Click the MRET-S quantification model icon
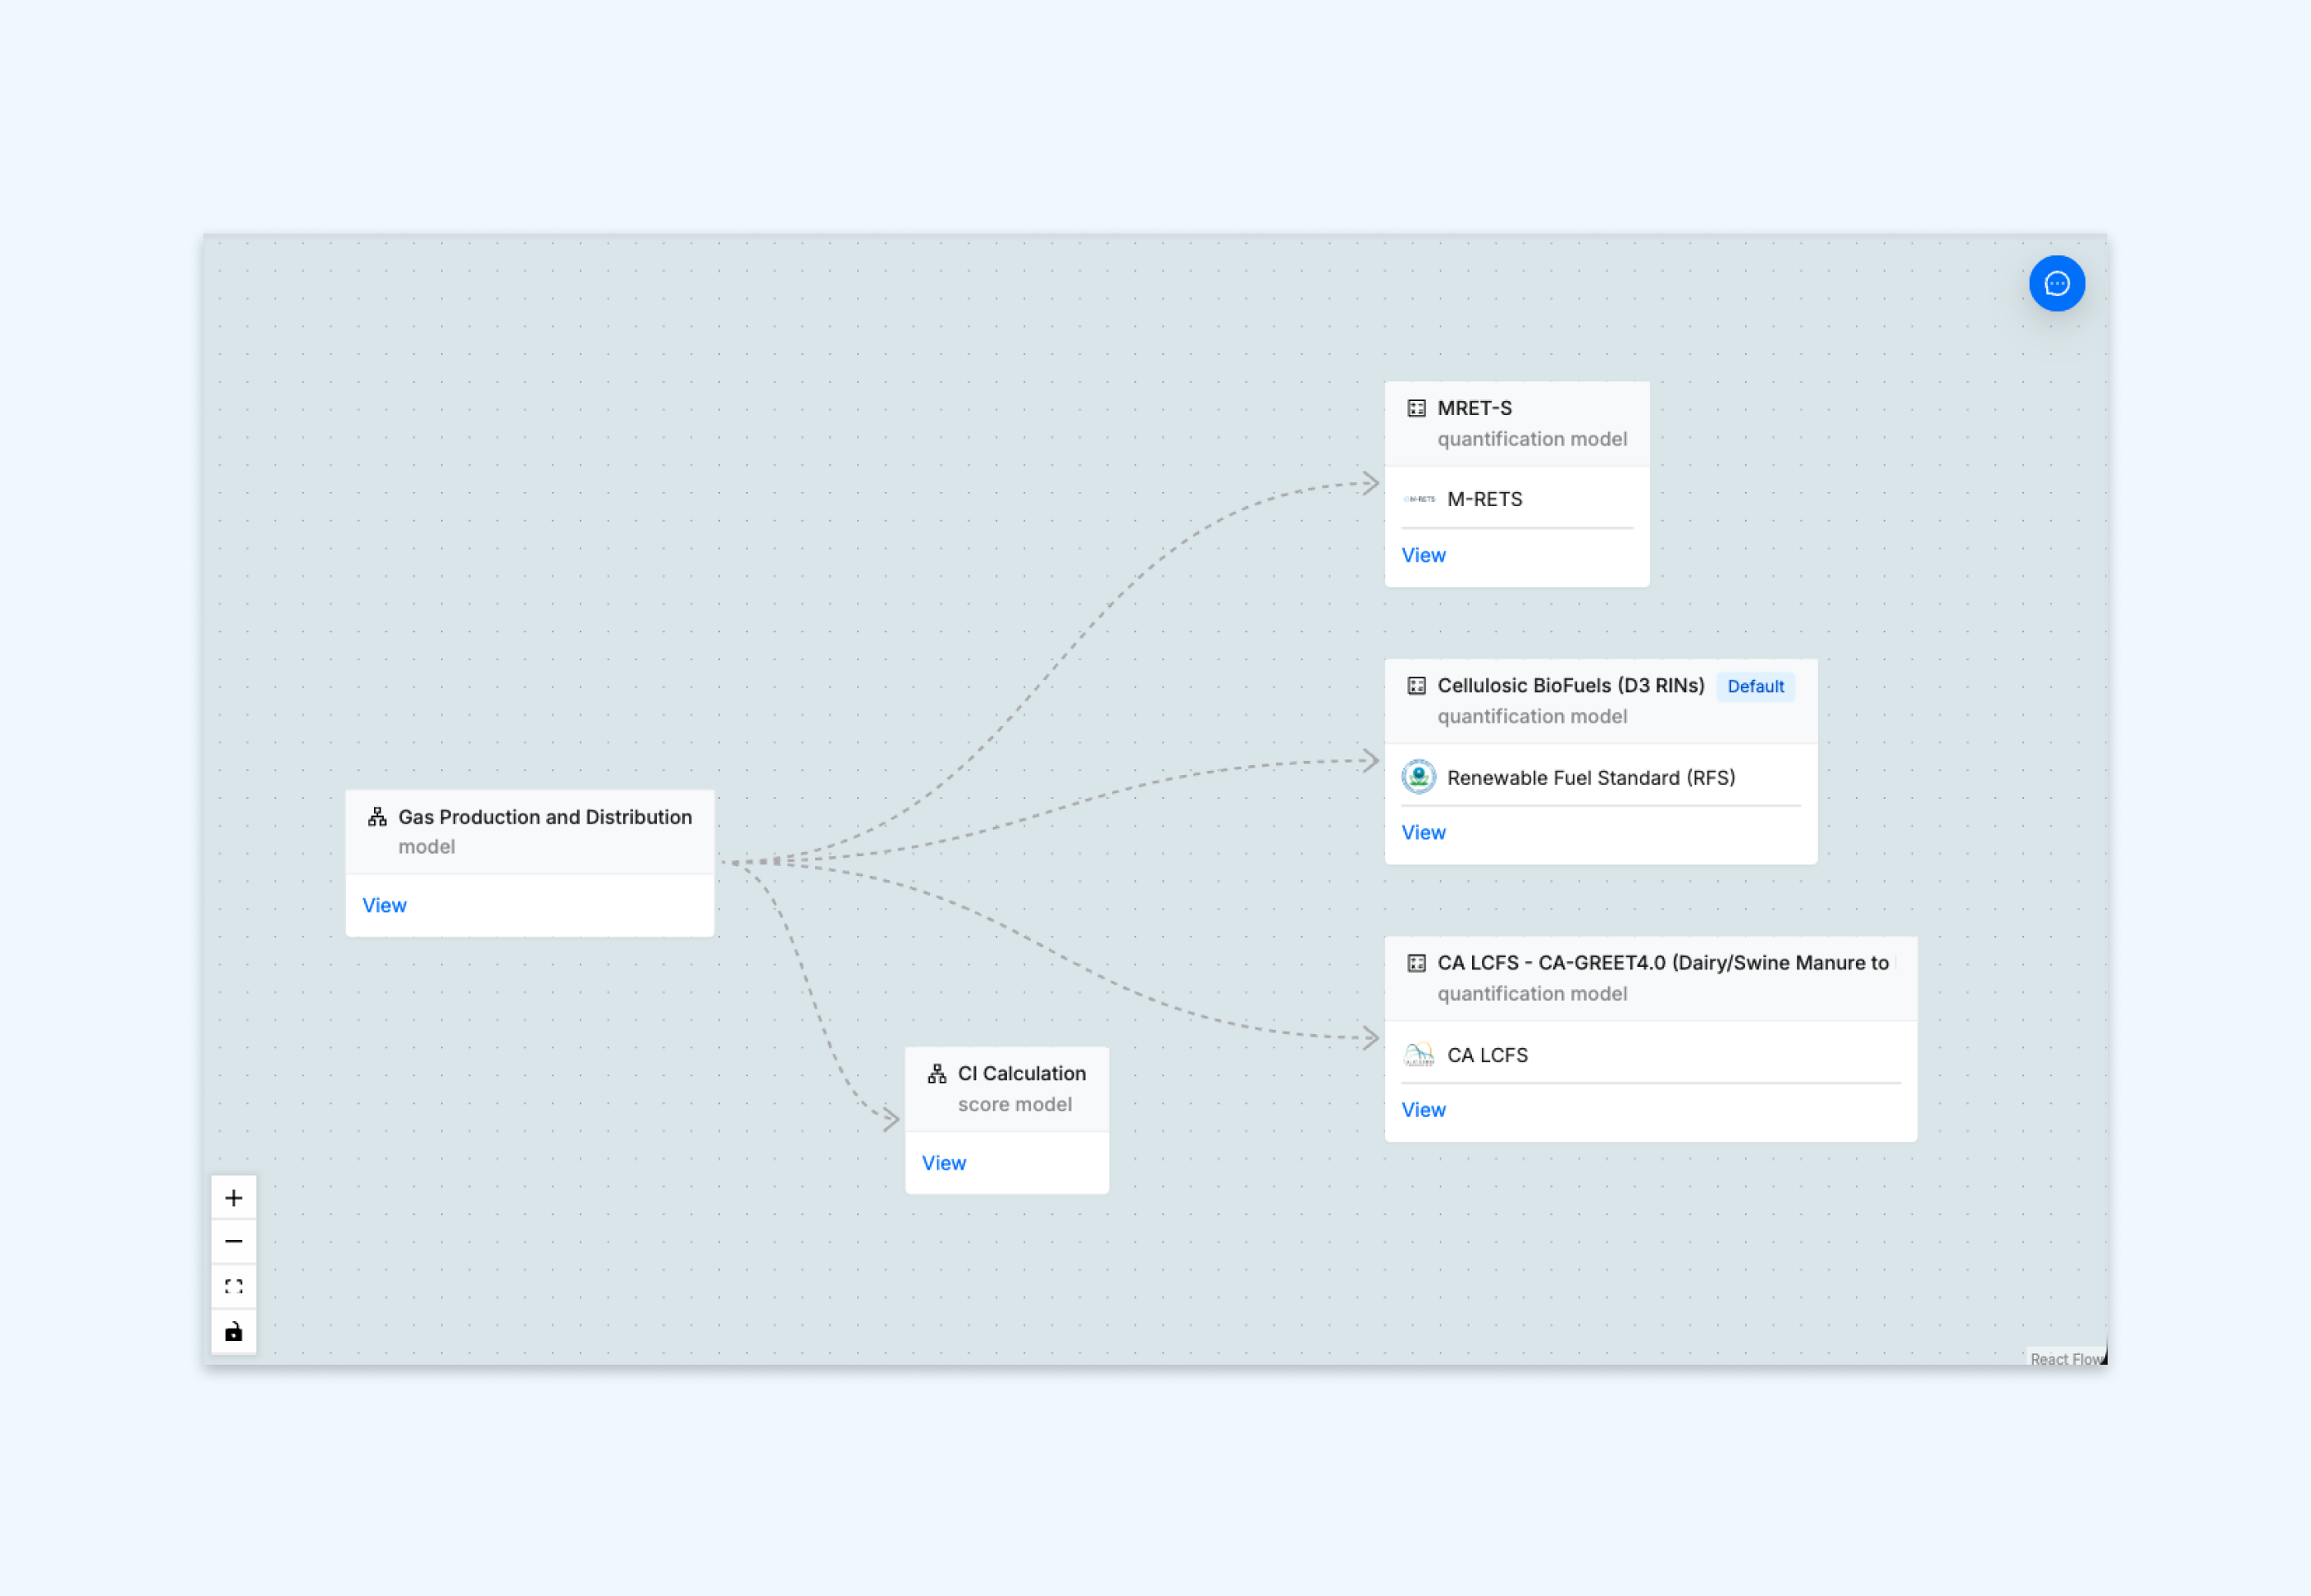Viewport: 2311px width, 1596px height. [x=1416, y=408]
